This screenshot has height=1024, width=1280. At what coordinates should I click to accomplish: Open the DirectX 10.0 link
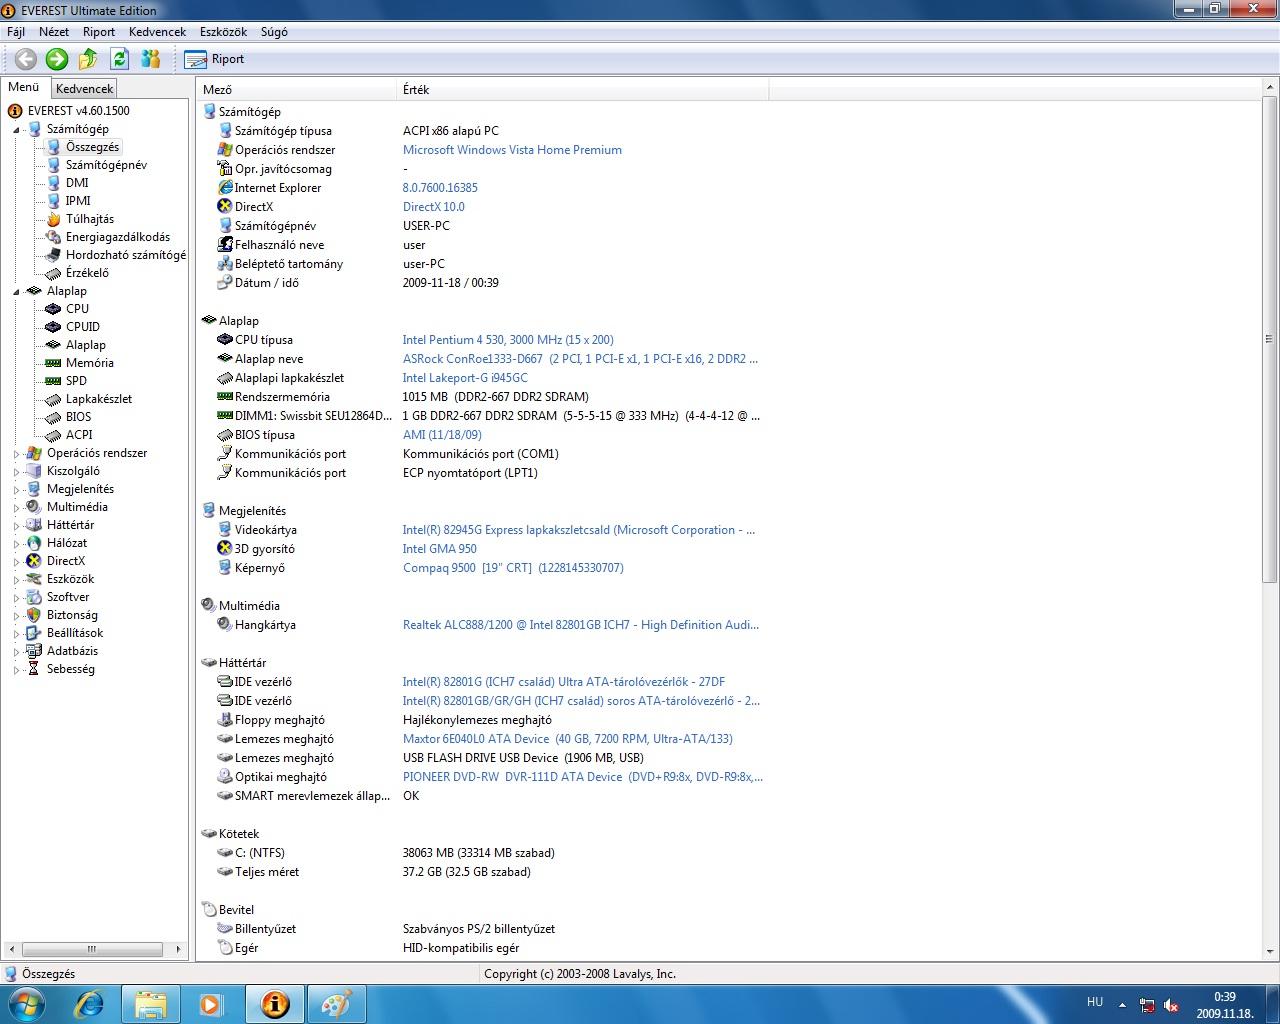pos(433,207)
